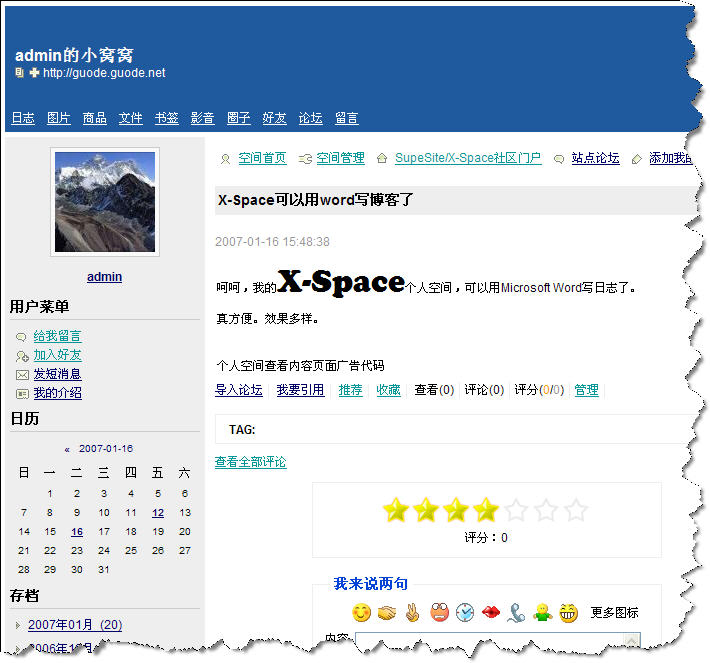Go to the 好友 tab
The height and width of the screenshot is (663, 710).
(x=274, y=118)
